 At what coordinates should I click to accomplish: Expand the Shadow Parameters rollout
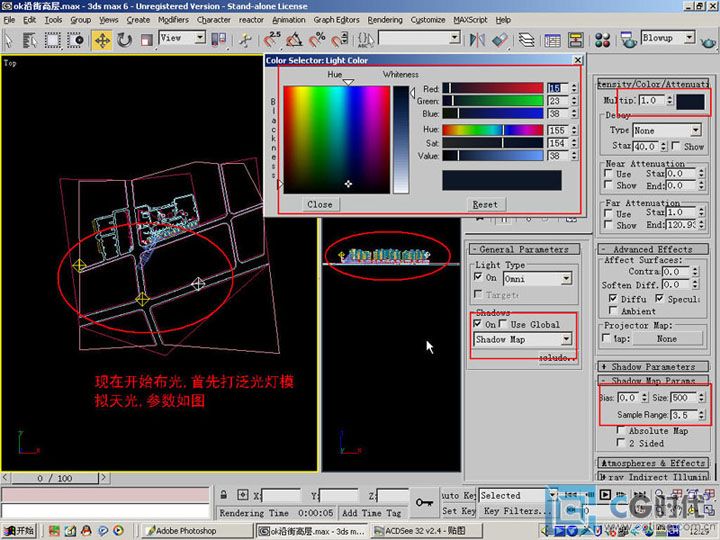pos(653,366)
